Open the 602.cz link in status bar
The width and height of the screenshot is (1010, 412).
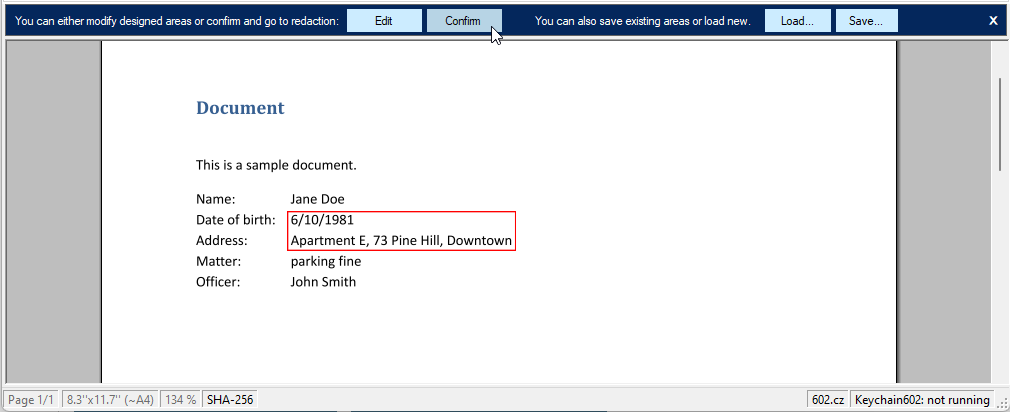[x=827, y=400]
